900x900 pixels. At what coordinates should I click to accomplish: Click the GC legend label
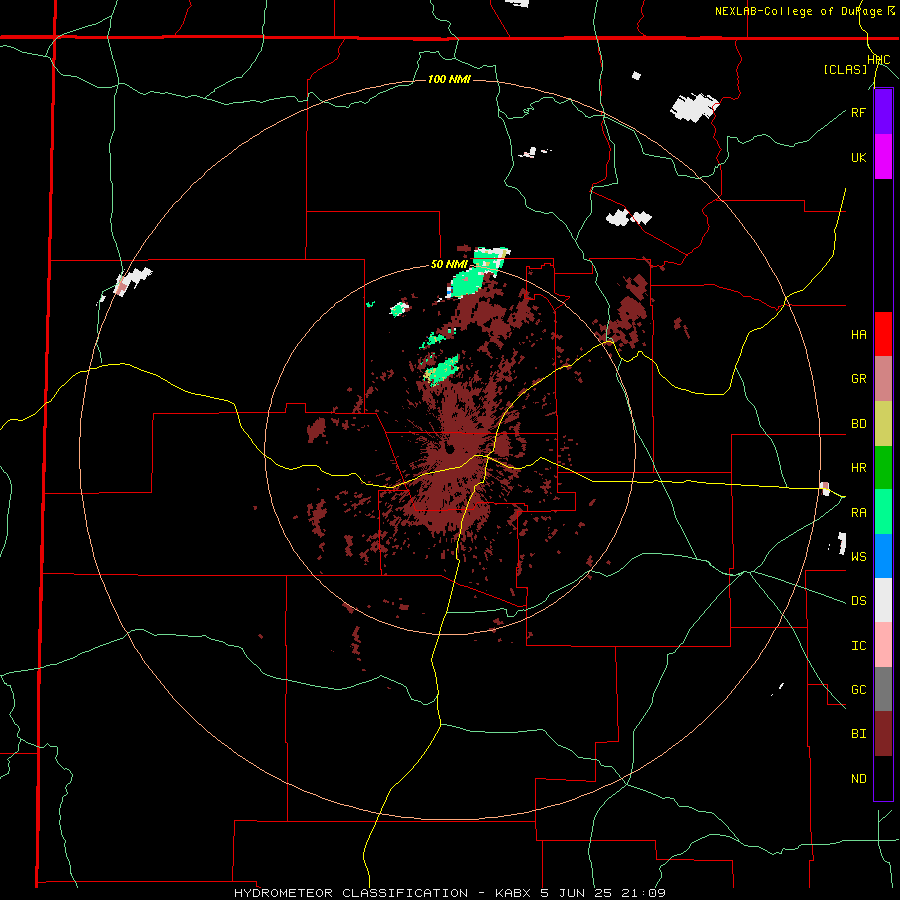tap(859, 689)
